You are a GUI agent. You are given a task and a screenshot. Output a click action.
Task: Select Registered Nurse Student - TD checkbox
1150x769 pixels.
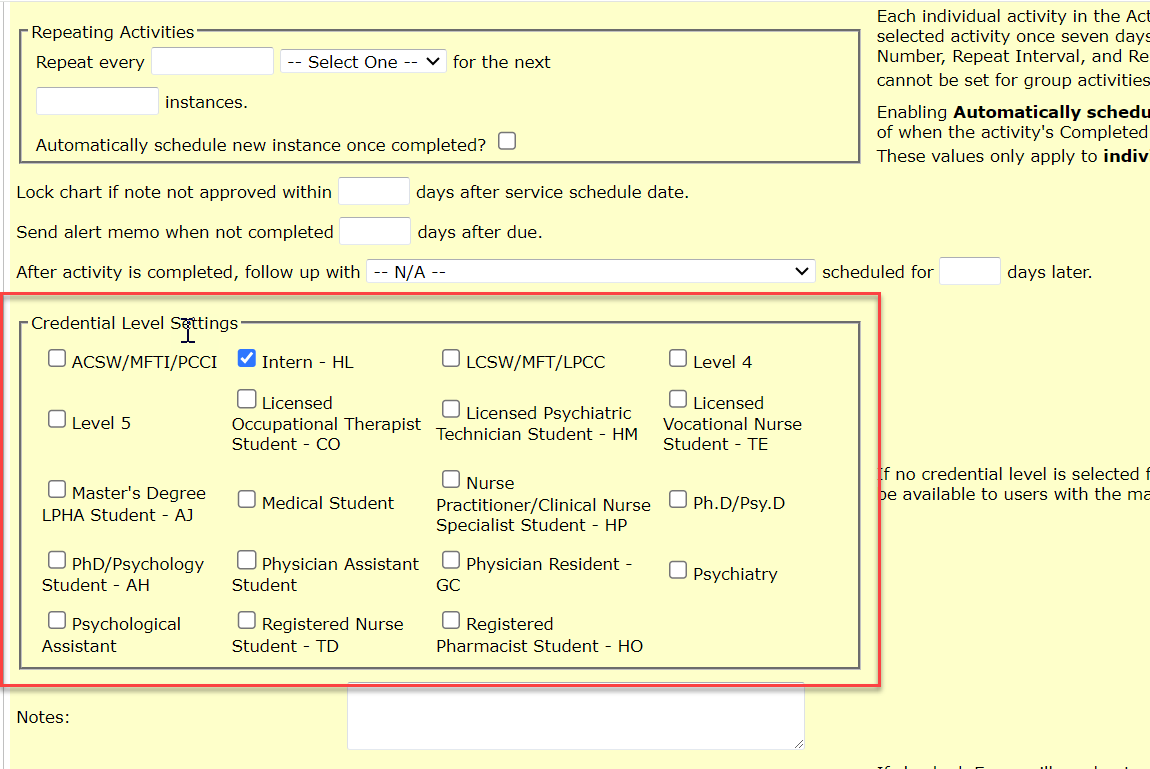tap(246, 621)
